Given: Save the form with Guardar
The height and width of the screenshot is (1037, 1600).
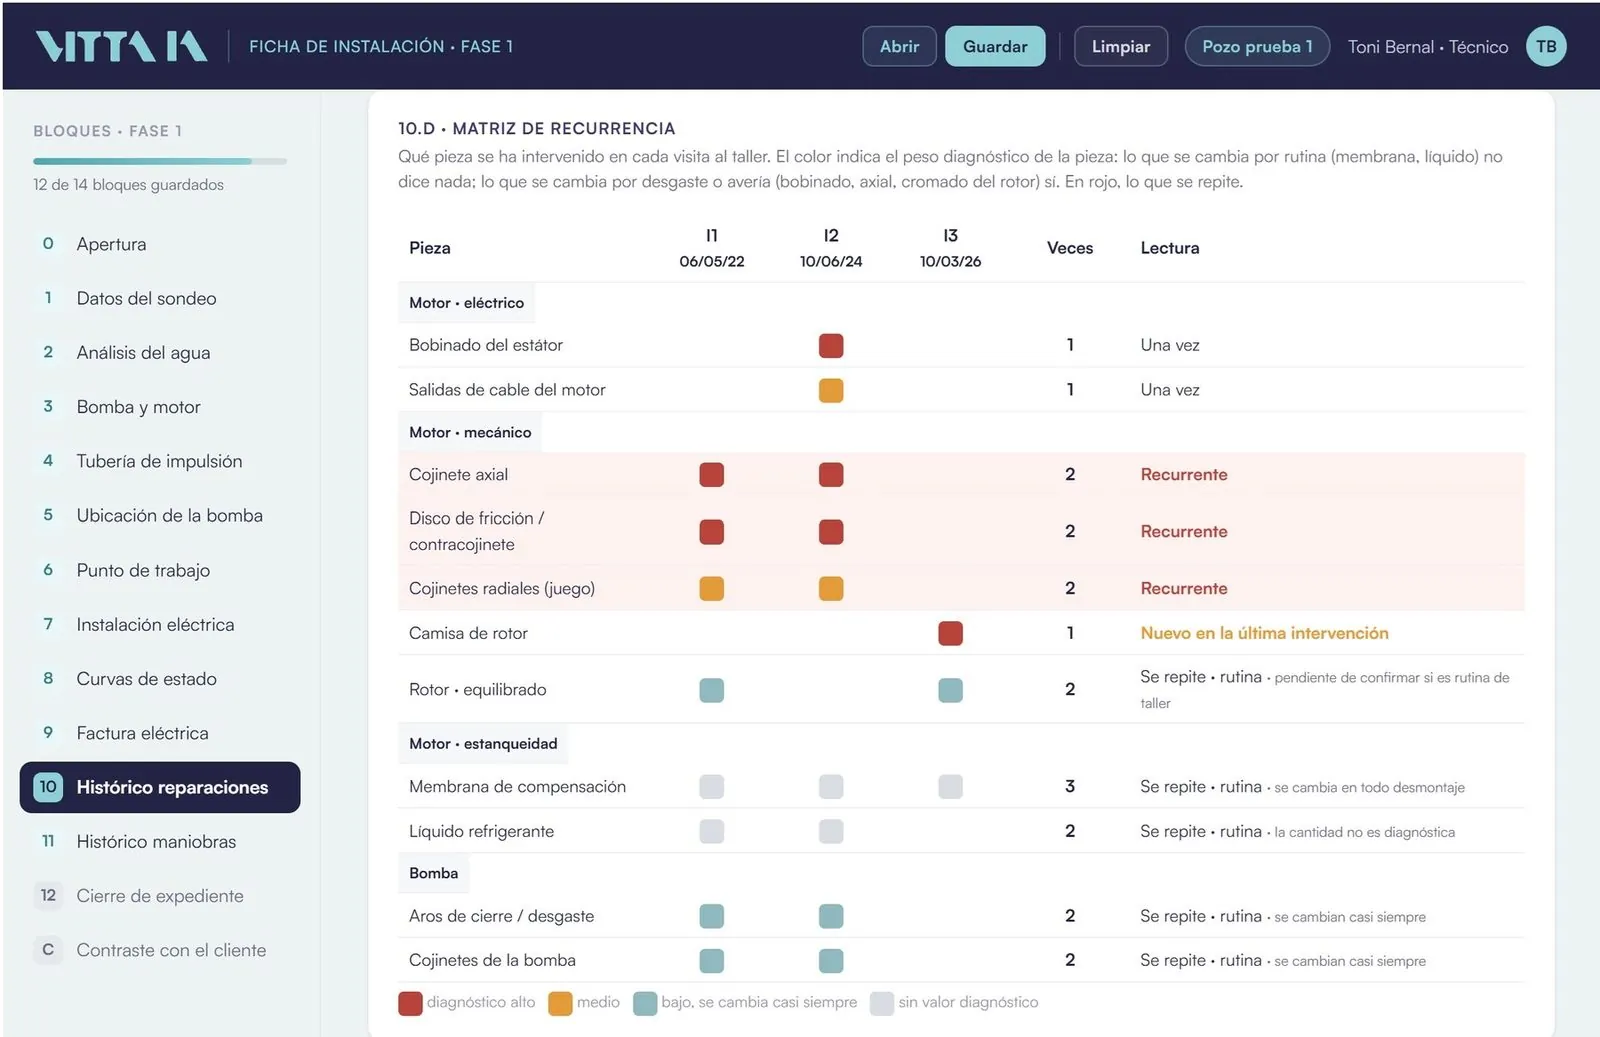Looking at the screenshot, I should tap(995, 46).
